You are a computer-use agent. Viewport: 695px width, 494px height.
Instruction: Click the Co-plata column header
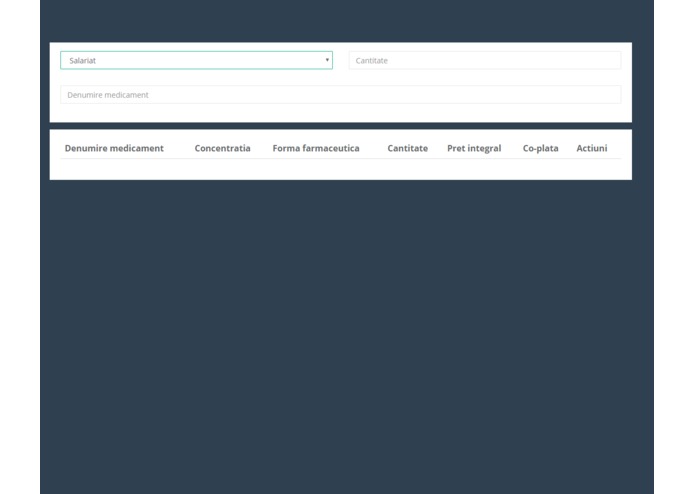pyautogui.click(x=540, y=148)
